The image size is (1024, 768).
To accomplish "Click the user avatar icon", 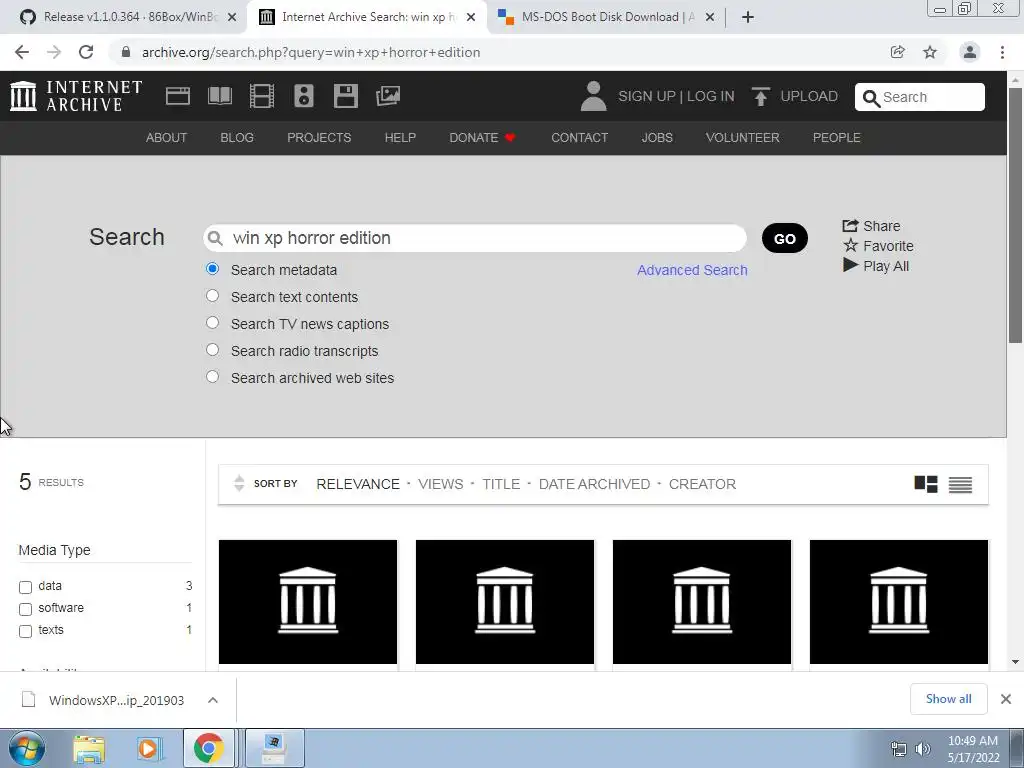I will [593, 96].
